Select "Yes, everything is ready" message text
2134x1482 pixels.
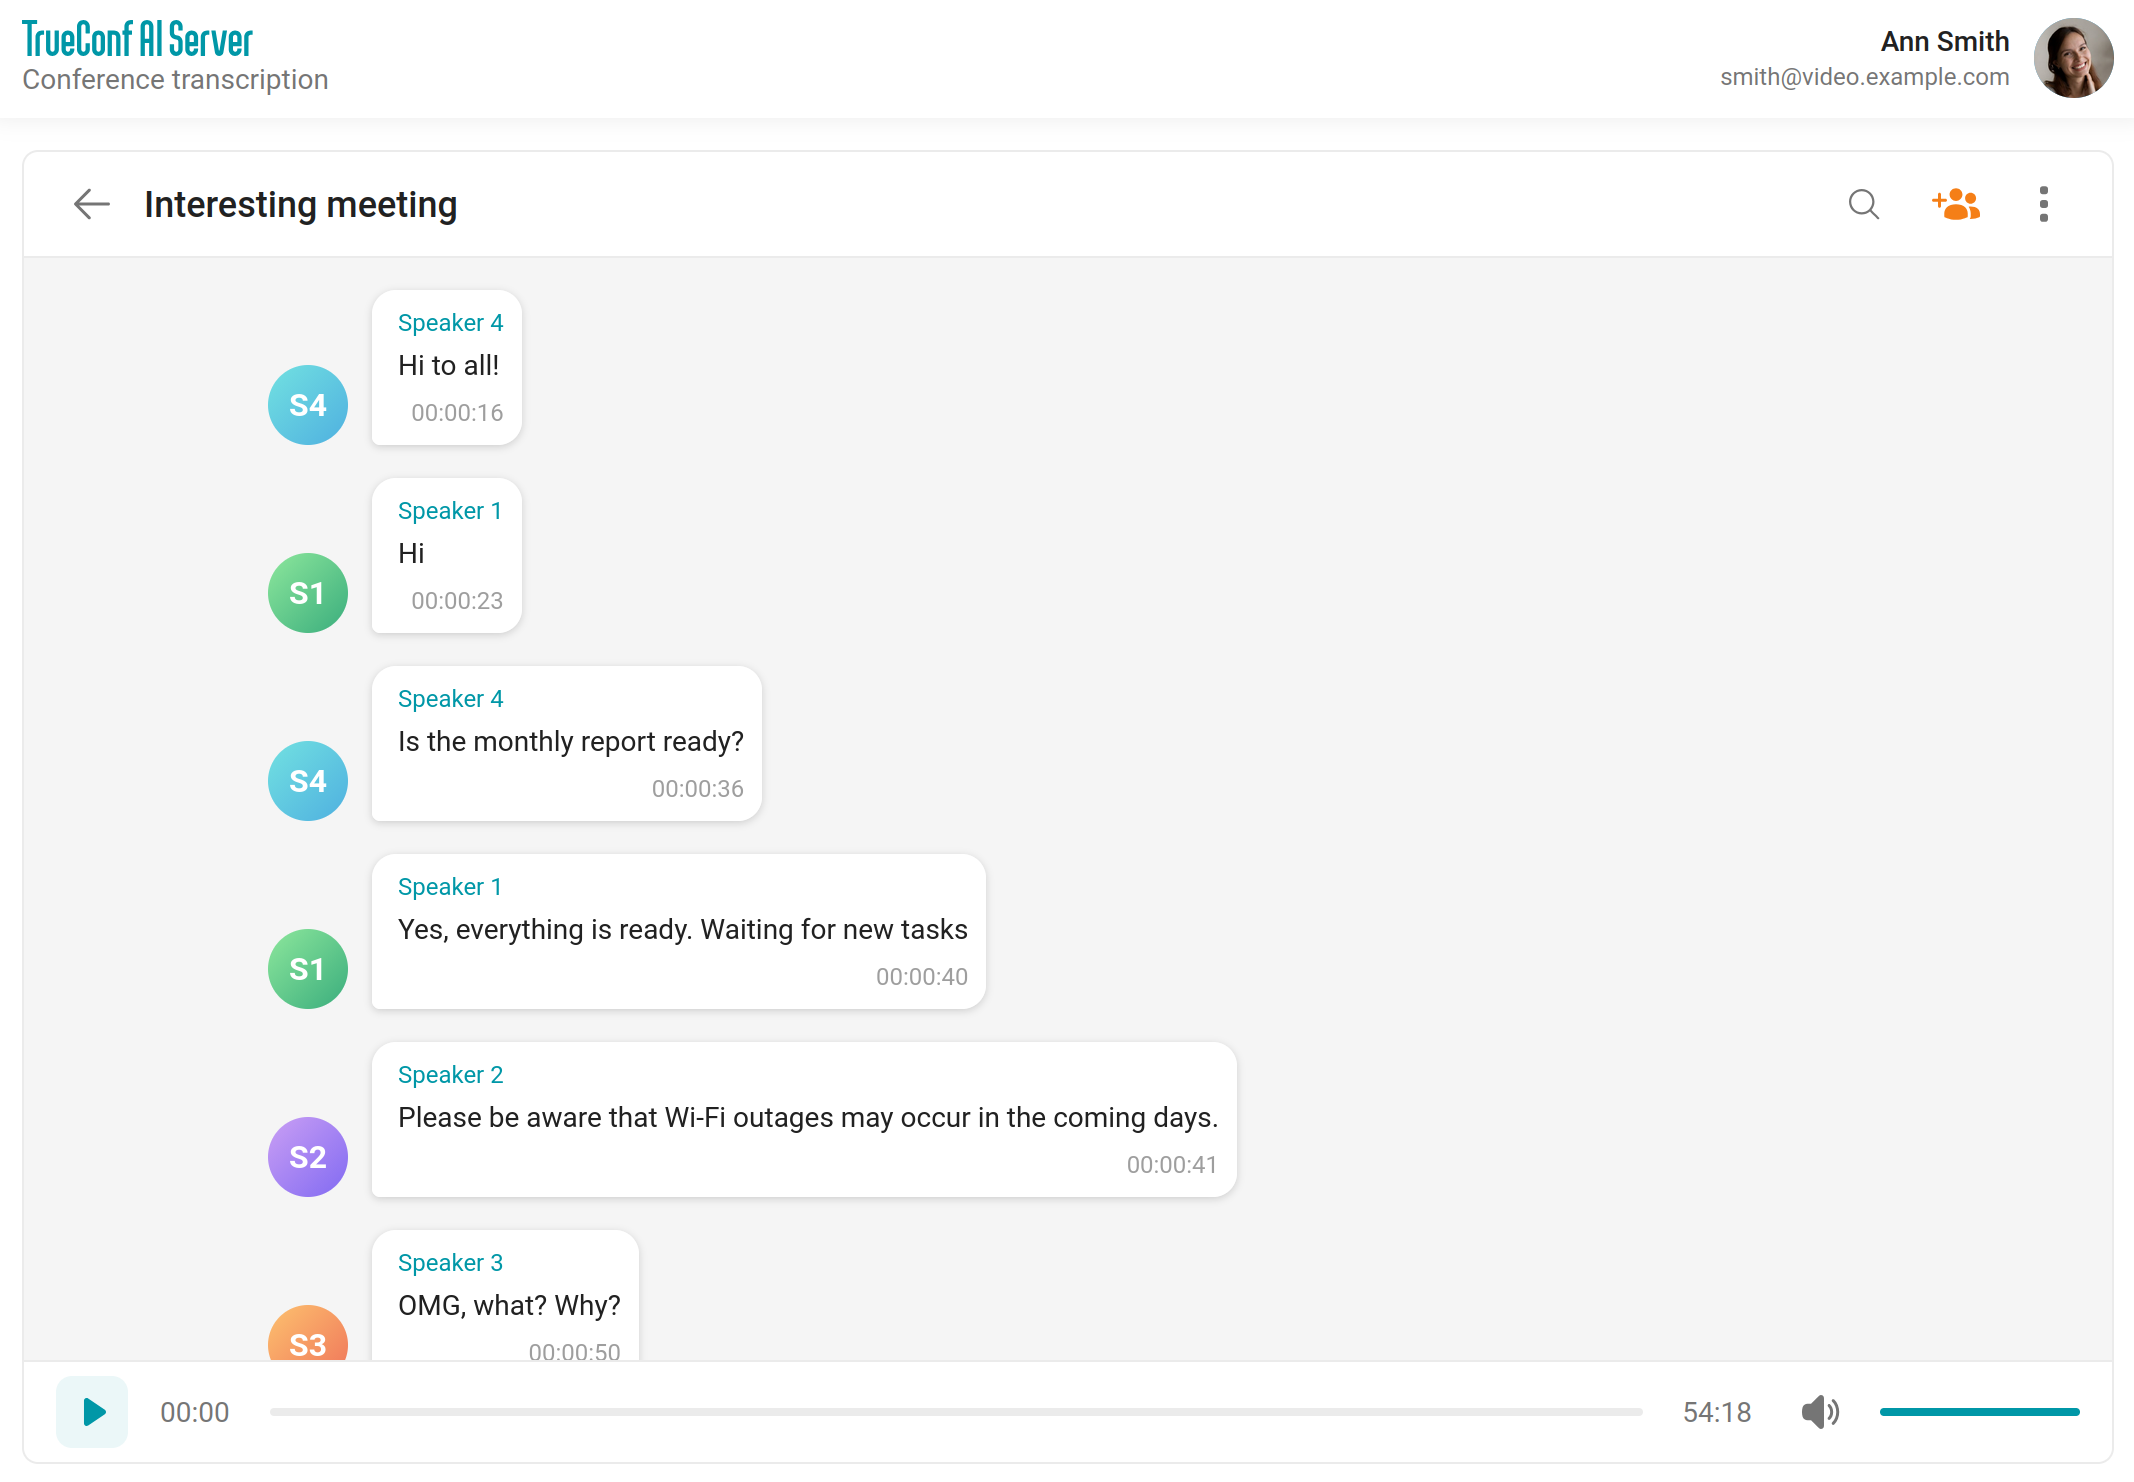tap(682, 930)
